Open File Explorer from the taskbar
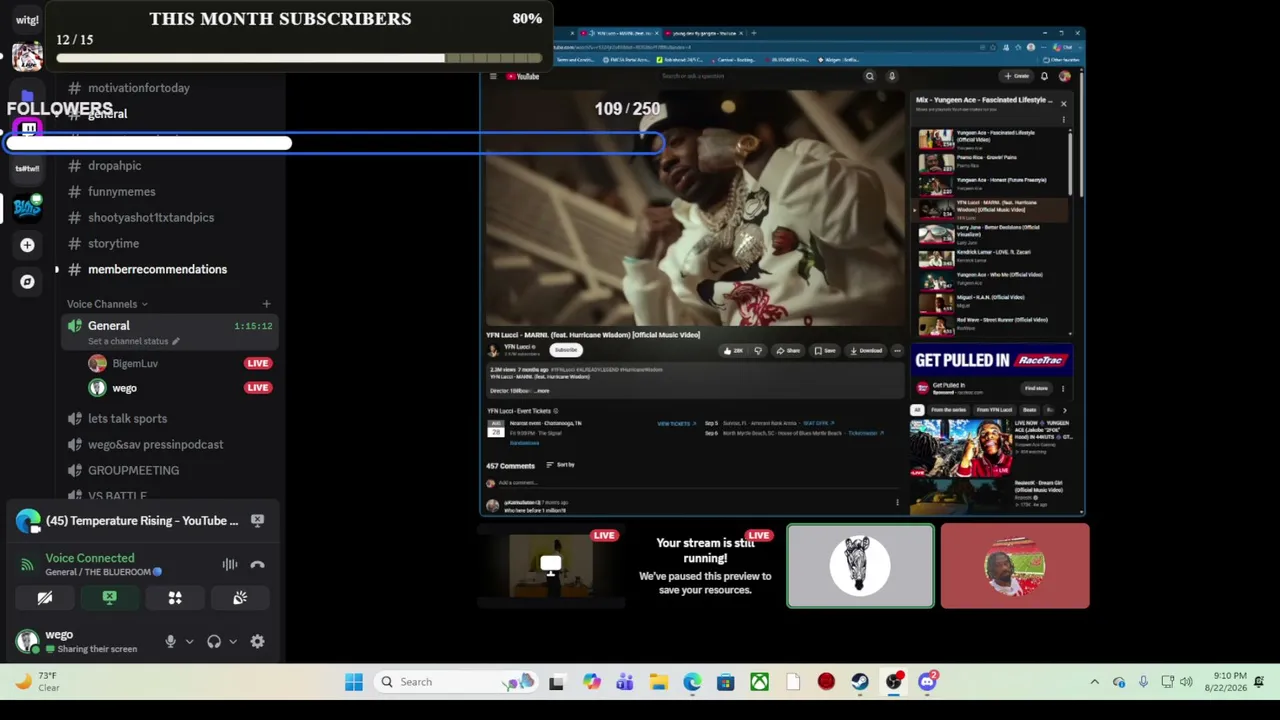This screenshot has height=720, width=1280. [658, 682]
